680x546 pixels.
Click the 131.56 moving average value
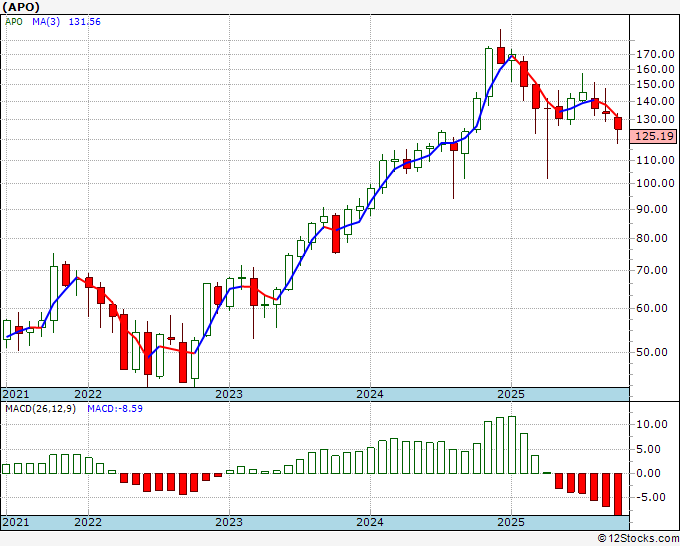click(x=85, y=22)
